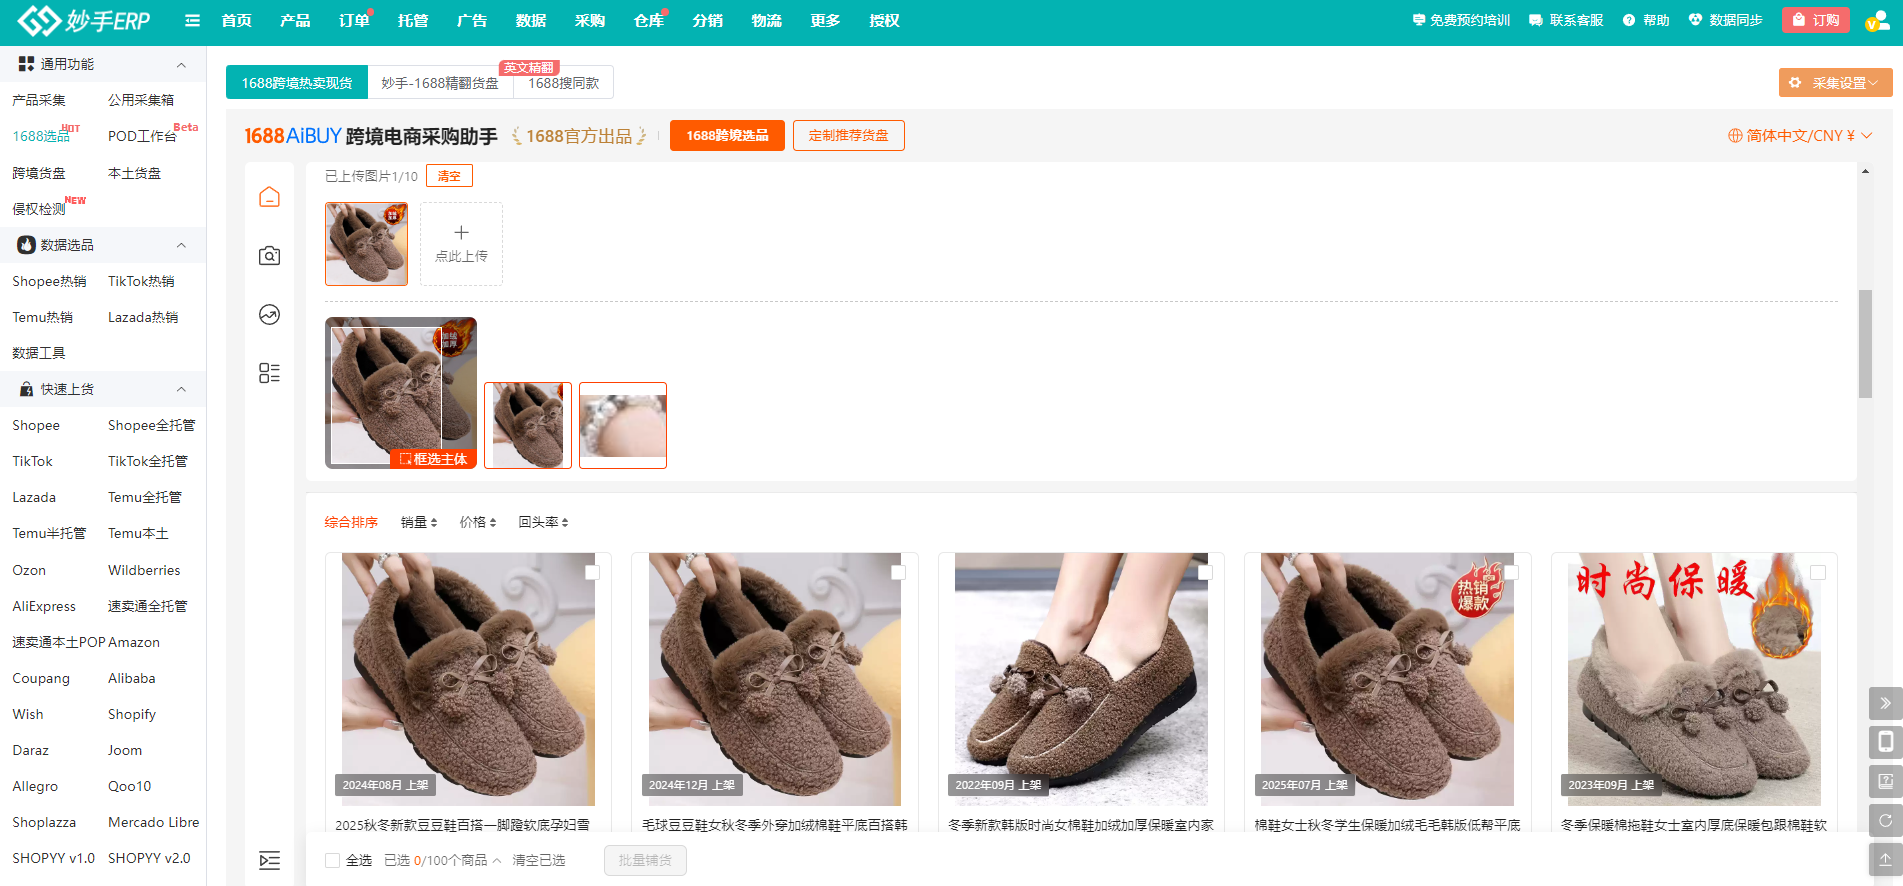Click the 清空 clear images button
1903x886 pixels.
pos(449,176)
